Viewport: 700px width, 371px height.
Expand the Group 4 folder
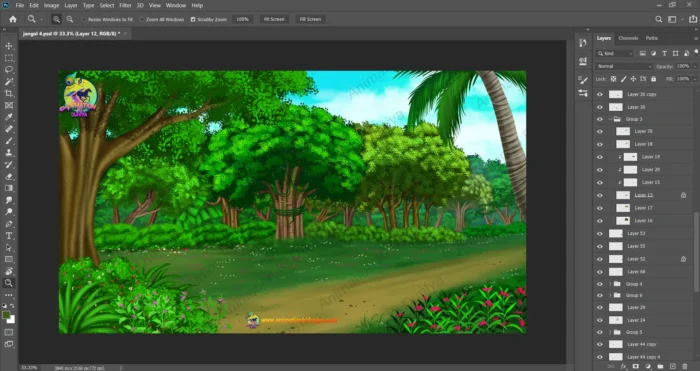[610, 284]
